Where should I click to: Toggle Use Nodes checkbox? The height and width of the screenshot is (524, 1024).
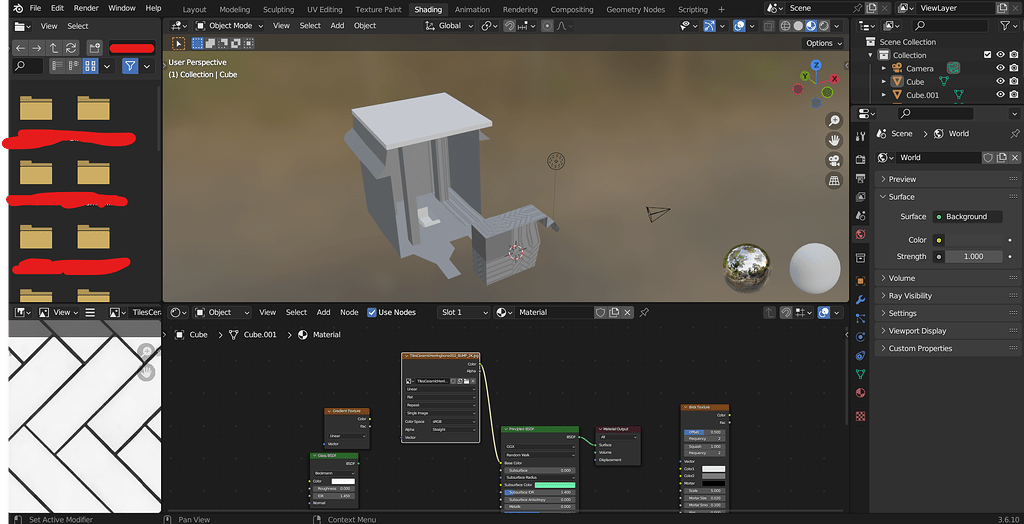click(372, 312)
